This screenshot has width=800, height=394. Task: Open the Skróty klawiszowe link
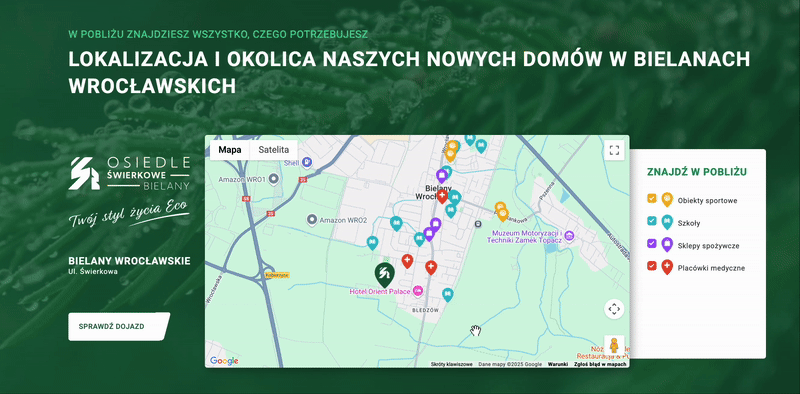[452, 364]
